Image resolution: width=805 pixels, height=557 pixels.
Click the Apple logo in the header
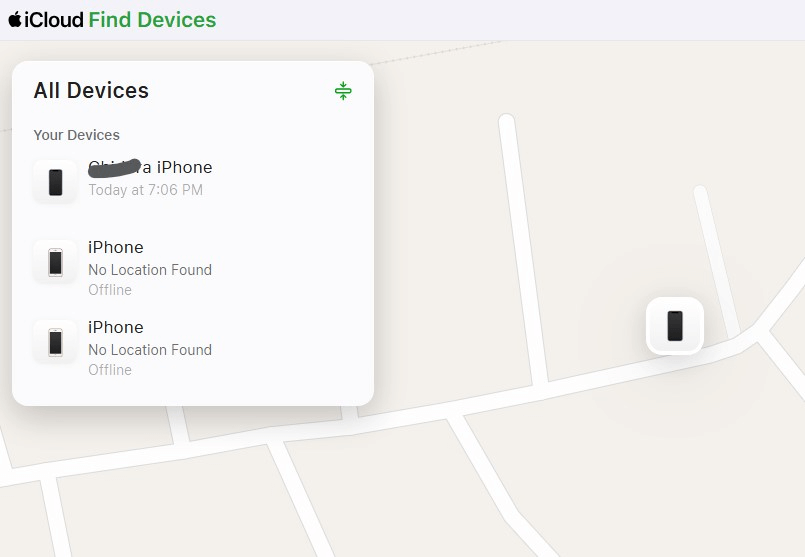tap(15, 19)
